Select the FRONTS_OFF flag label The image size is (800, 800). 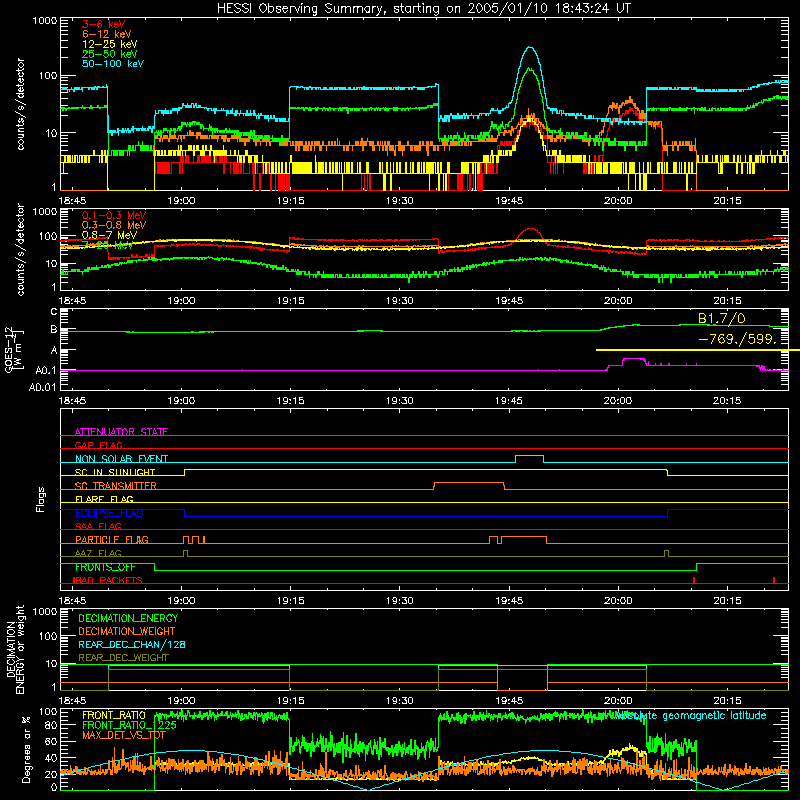pos(105,567)
